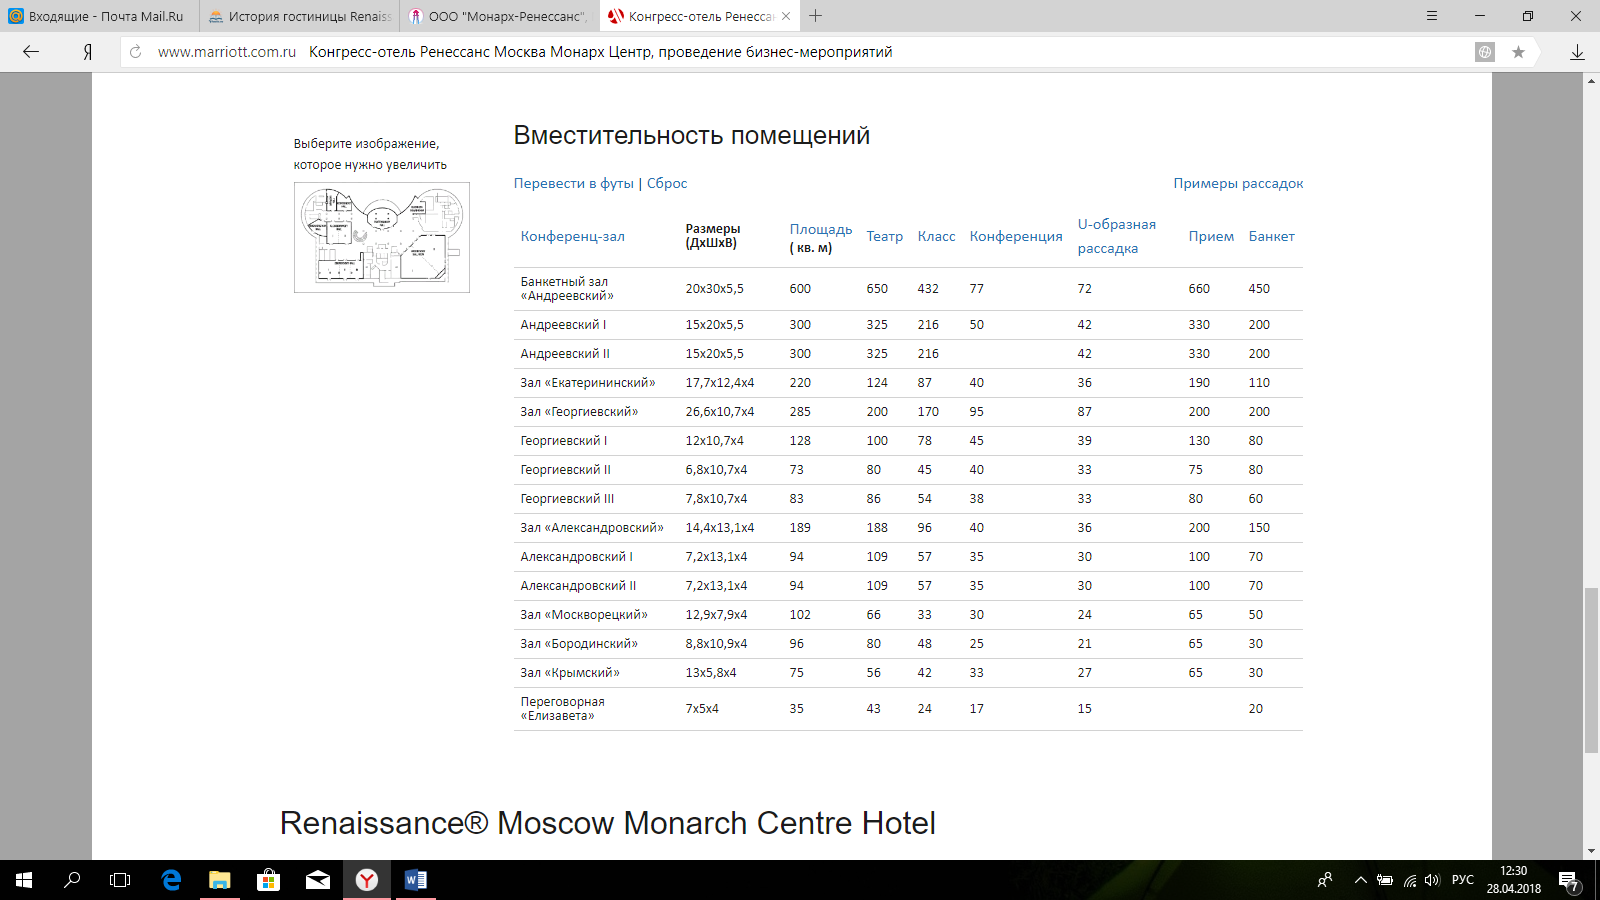This screenshot has height=900, width=1600.
Task: Click the Конференция column header
Action: [1016, 236]
